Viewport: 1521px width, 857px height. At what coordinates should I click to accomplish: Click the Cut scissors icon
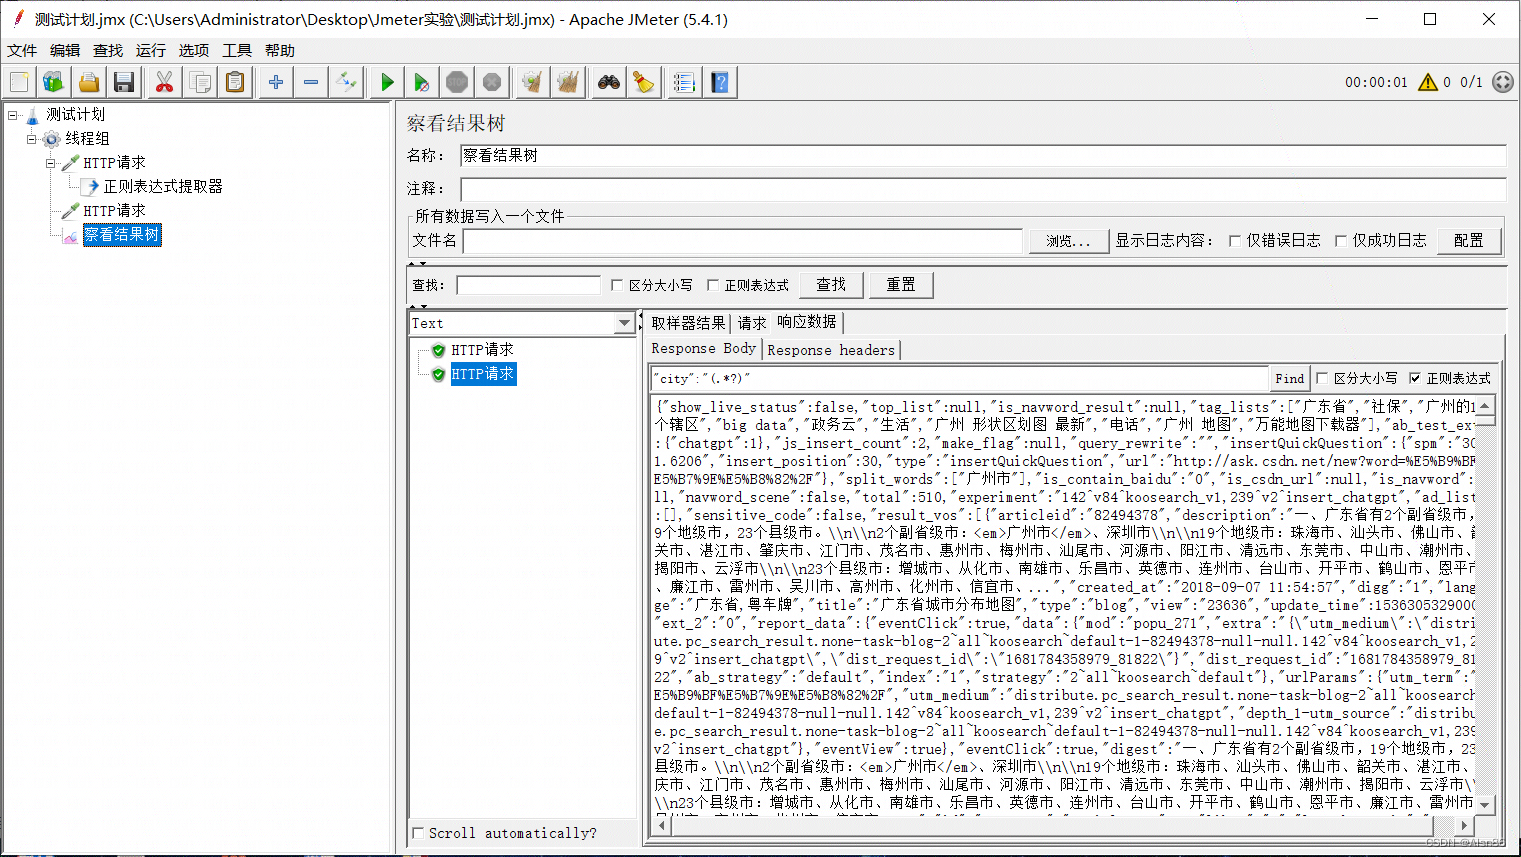(164, 82)
